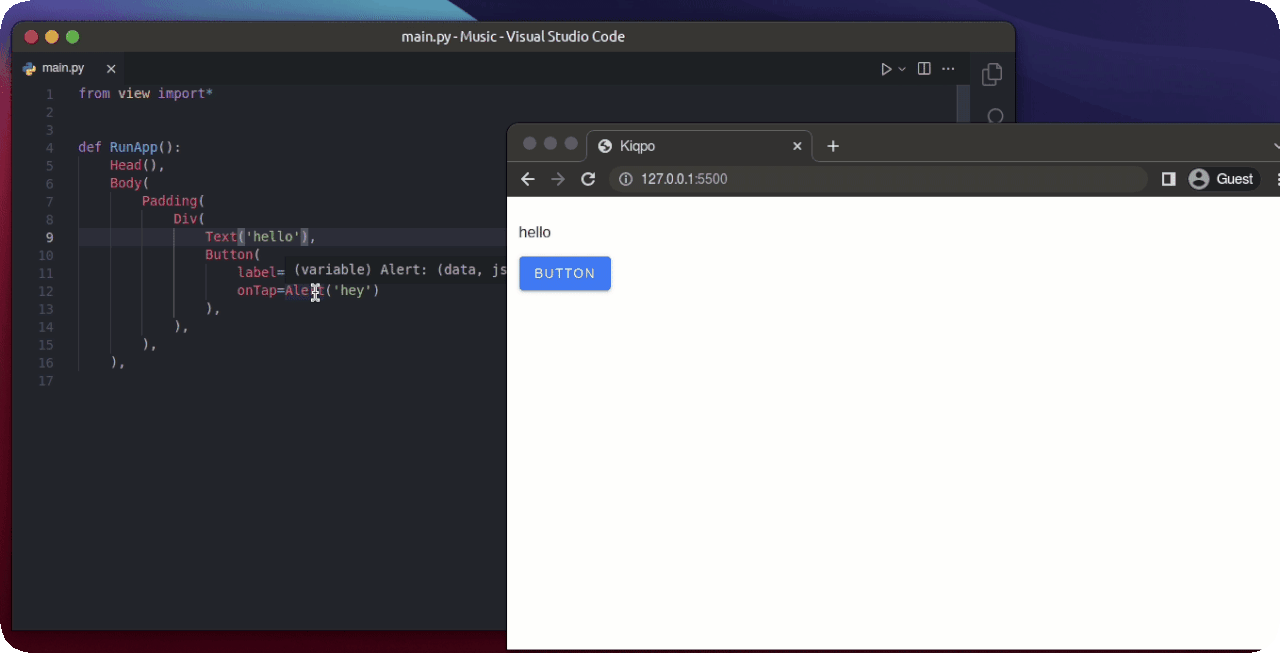The width and height of the screenshot is (1280, 653).
Task: Click 'from view import*' on line 1
Action: 146,93
